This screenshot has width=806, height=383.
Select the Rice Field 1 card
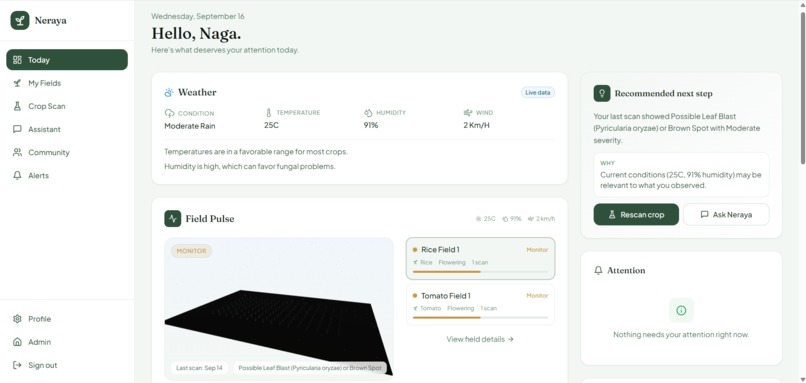coord(480,259)
